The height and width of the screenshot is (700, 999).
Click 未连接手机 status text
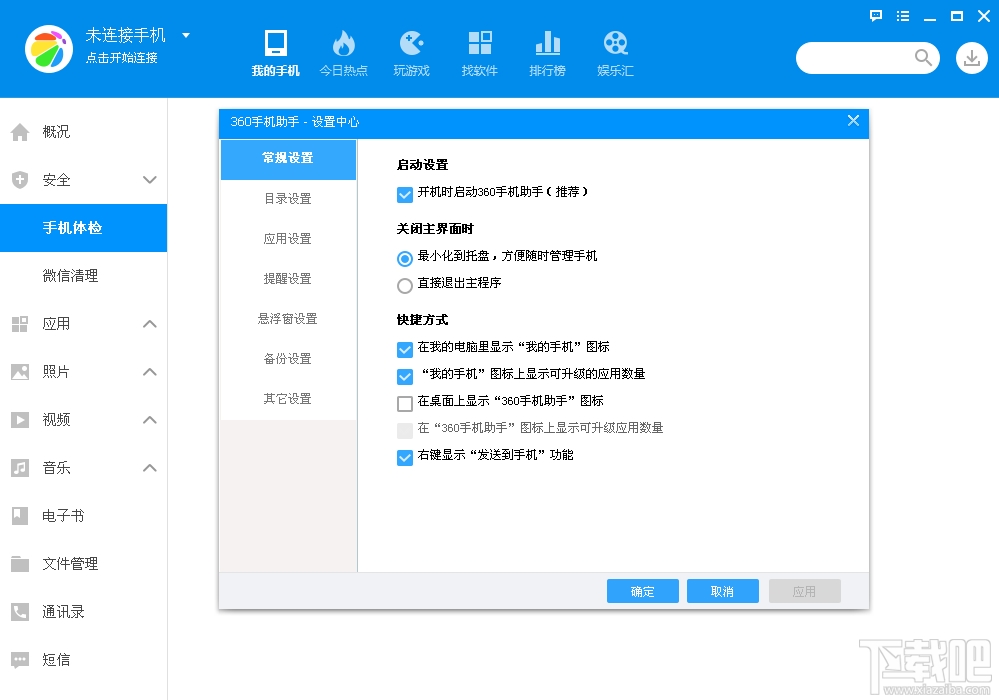coord(126,35)
